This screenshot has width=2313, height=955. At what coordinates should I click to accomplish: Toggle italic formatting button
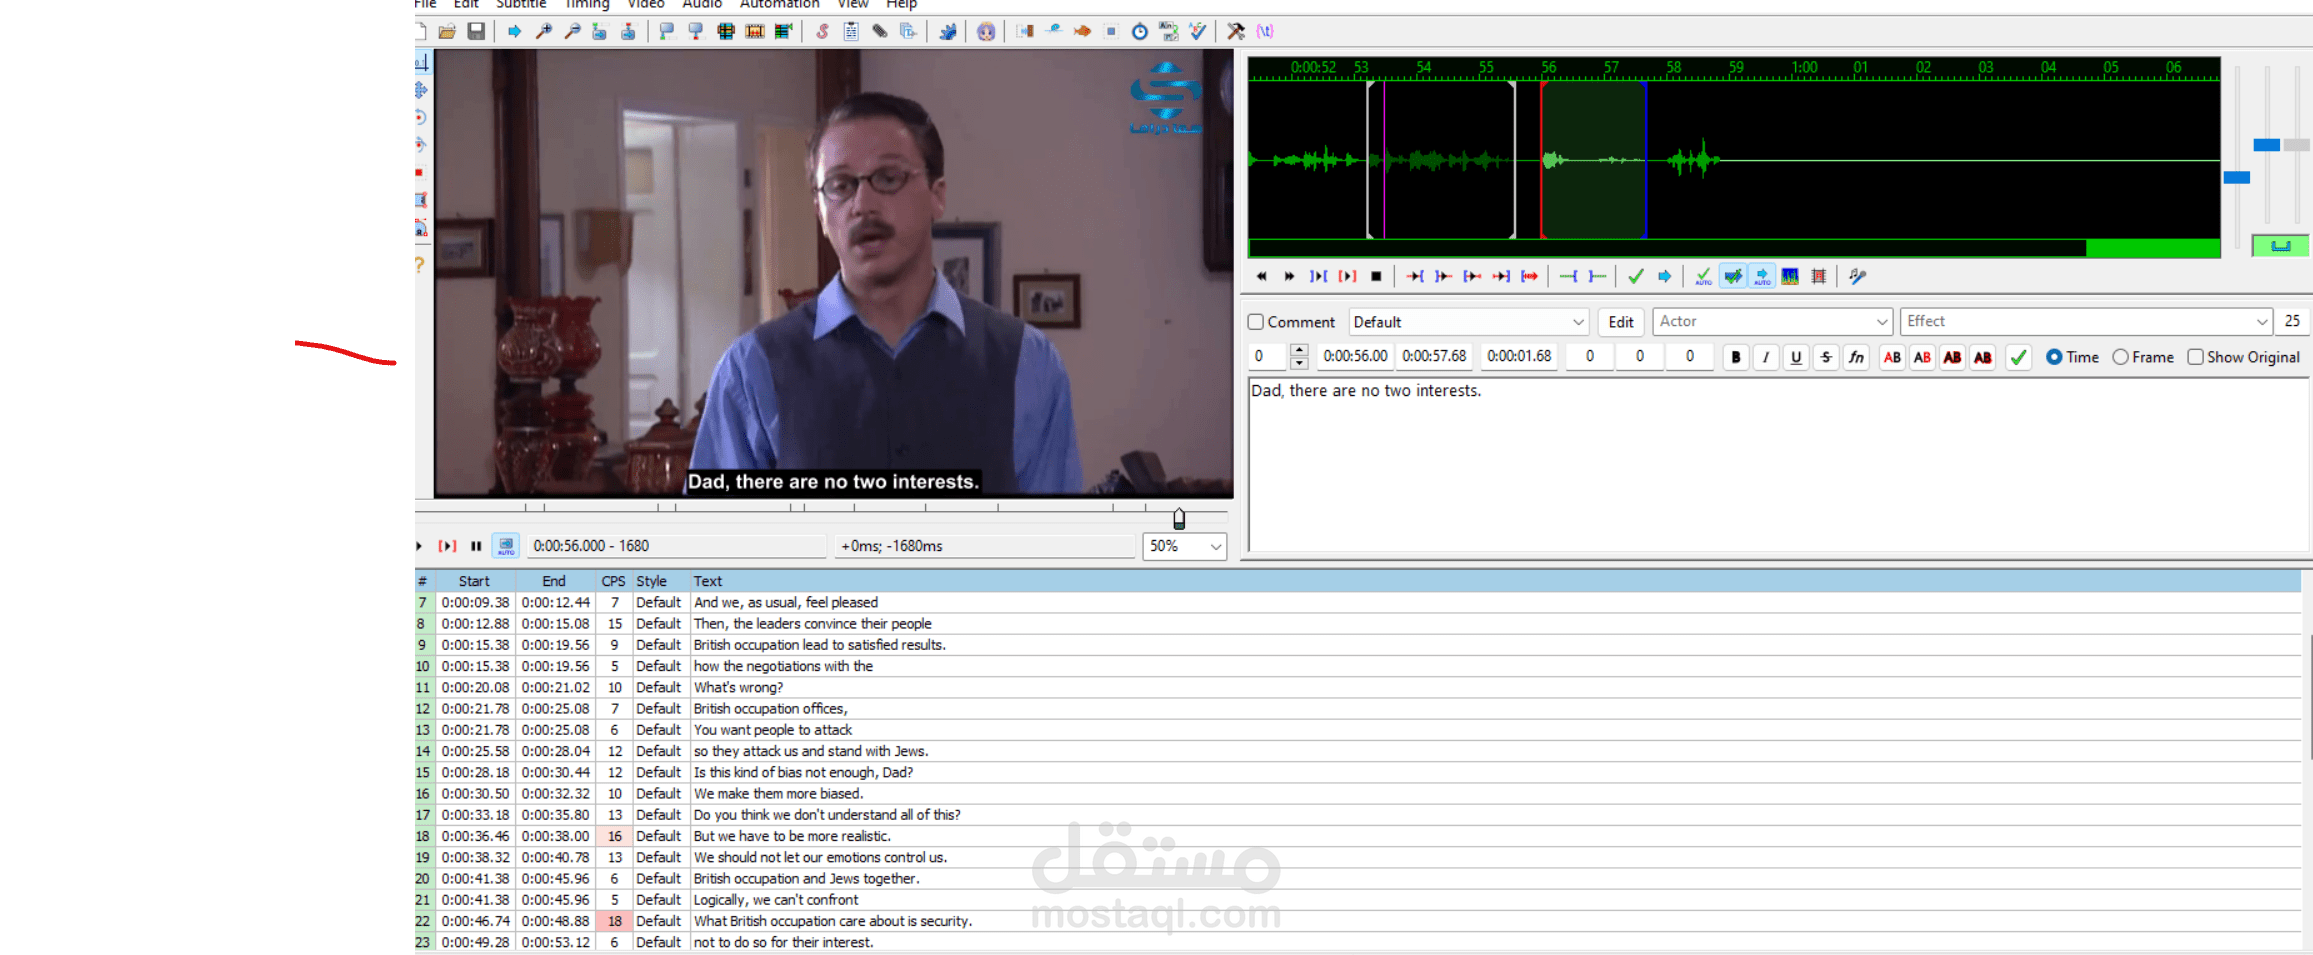click(x=1766, y=357)
